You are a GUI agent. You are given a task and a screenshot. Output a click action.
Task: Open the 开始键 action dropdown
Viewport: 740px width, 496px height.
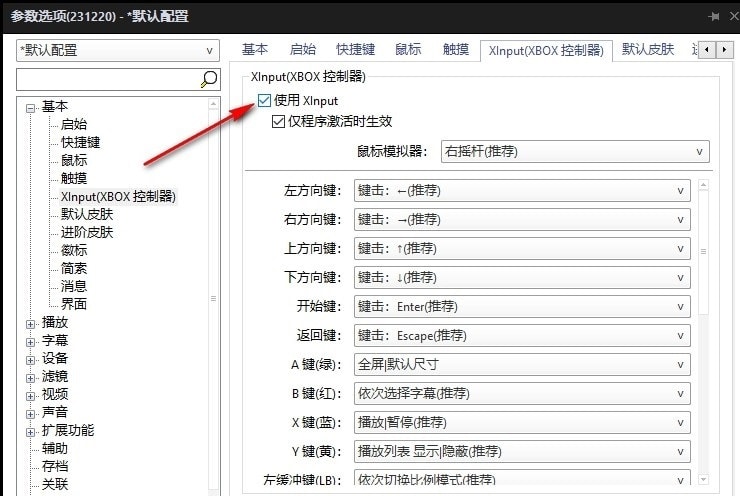(x=522, y=307)
